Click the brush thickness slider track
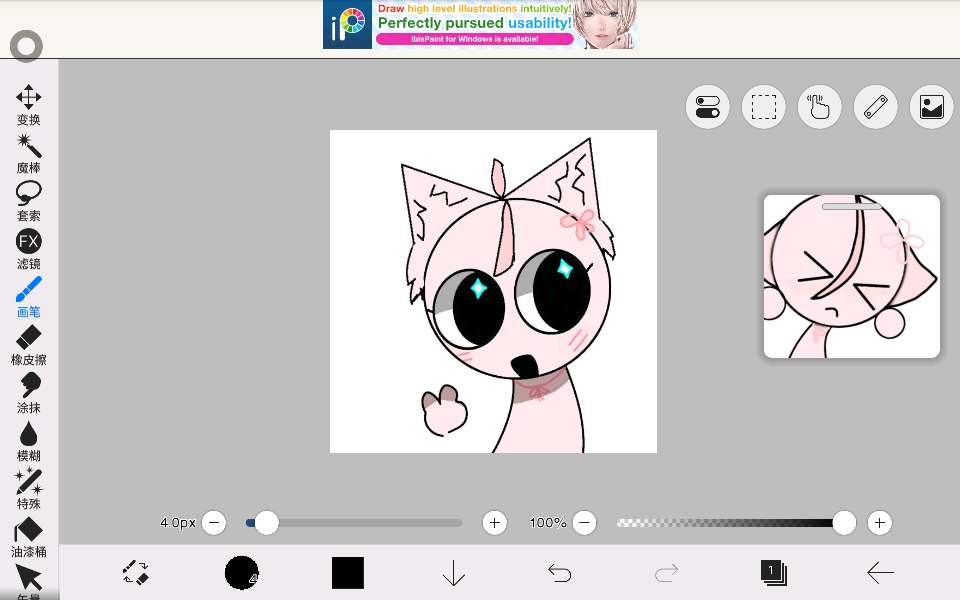The image size is (960, 600). [x=354, y=523]
